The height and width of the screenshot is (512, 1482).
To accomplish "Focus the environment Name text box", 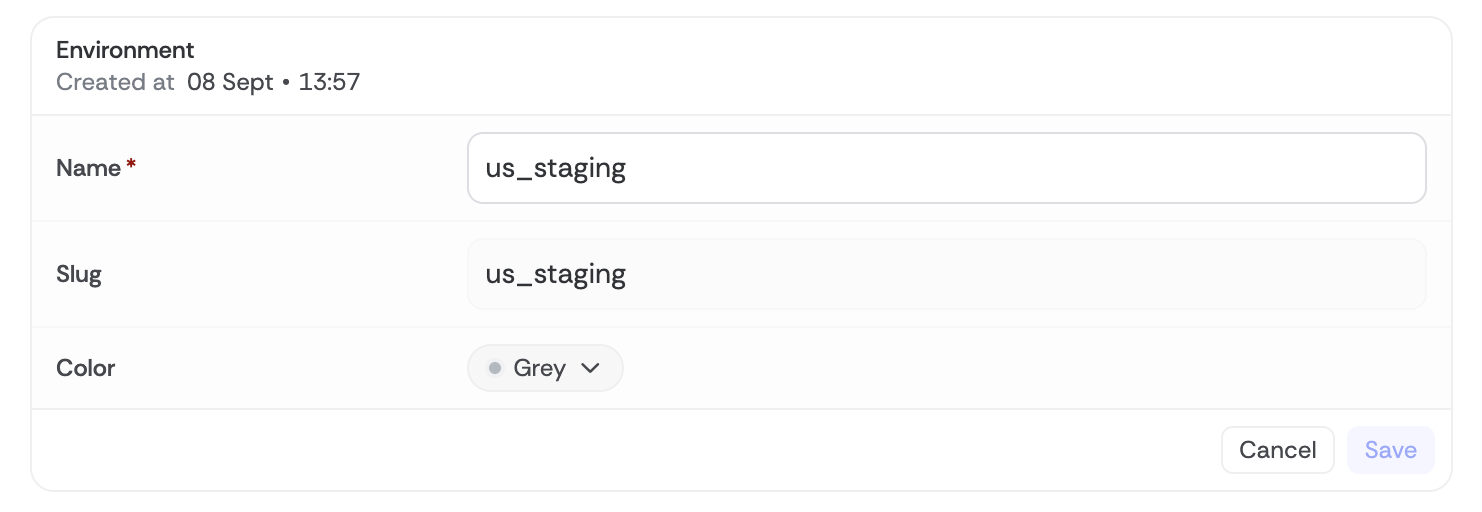I will [946, 168].
